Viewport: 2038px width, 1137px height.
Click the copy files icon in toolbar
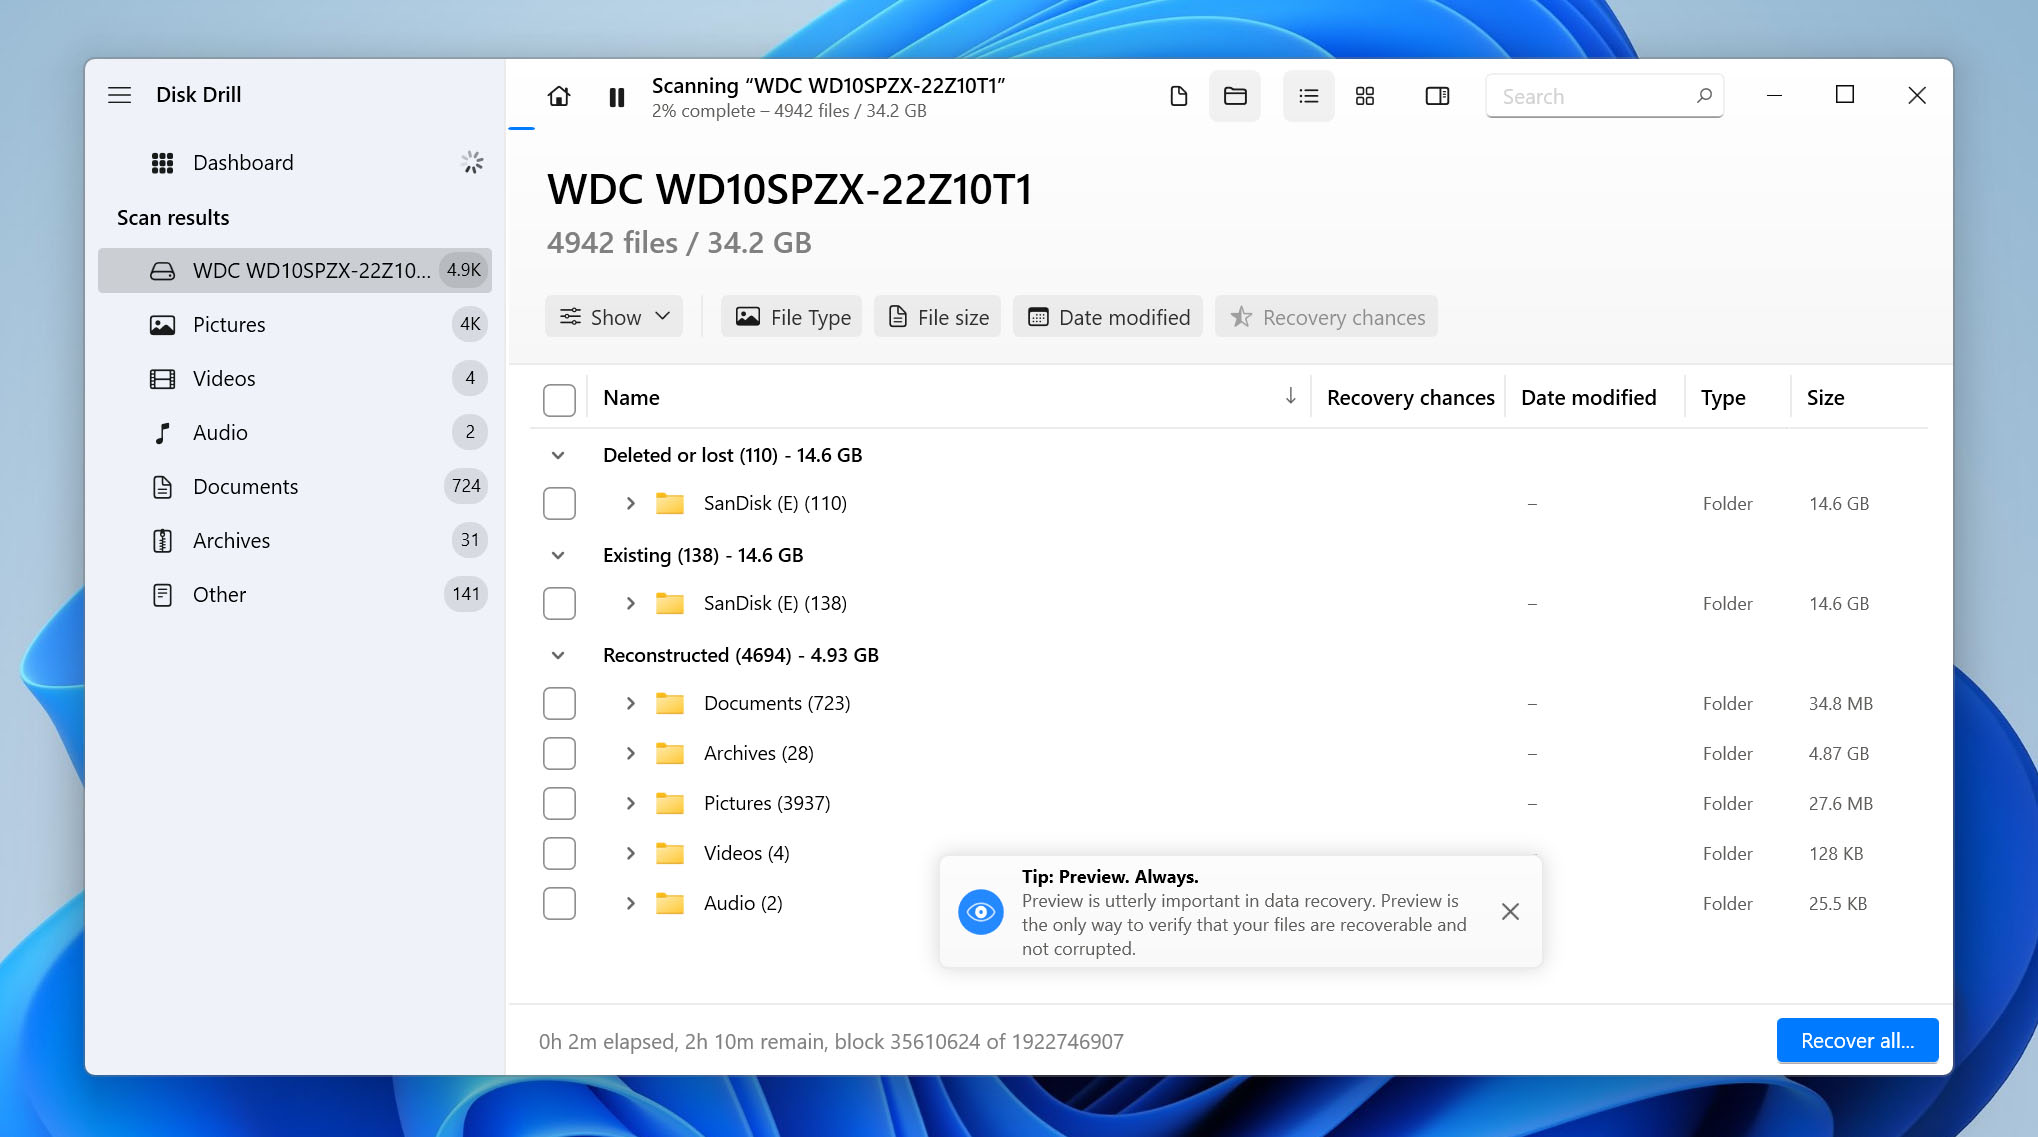(1179, 95)
